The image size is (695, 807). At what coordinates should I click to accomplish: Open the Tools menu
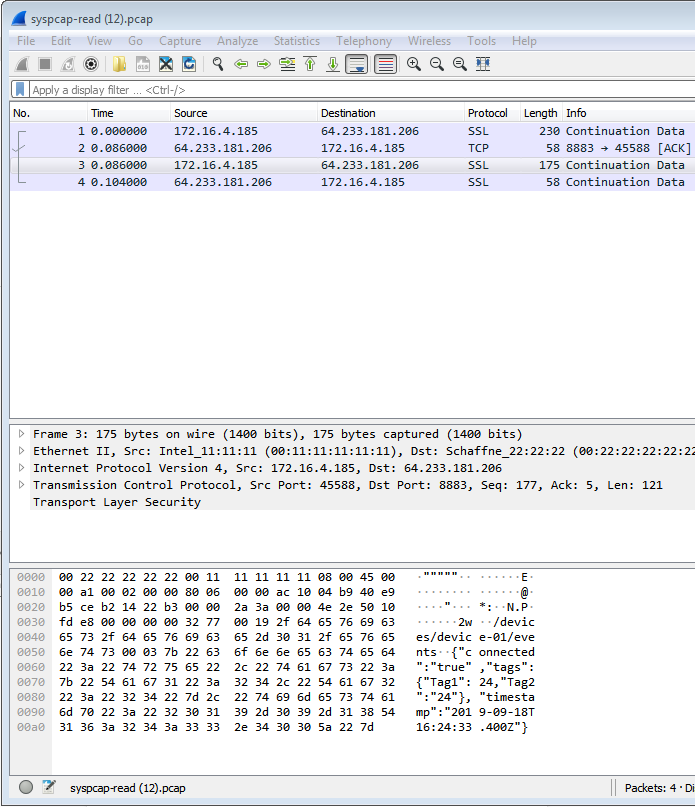pos(481,41)
